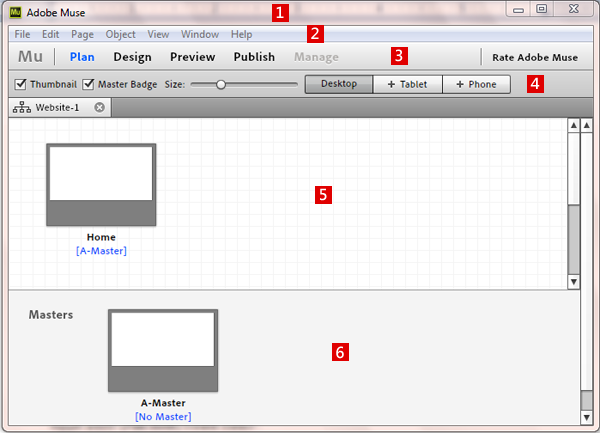Click the sitemap icon on Website-1 tab
Image resolution: width=600 pixels, height=433 pixels.
pyautogui.click(x=22, y=107)
